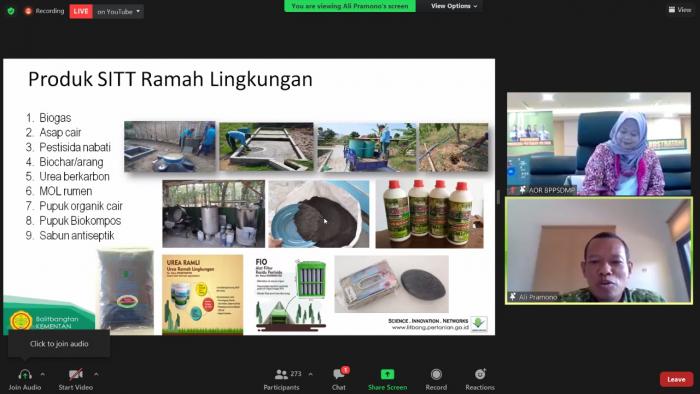Open the View Options menu

pos(454,6)
